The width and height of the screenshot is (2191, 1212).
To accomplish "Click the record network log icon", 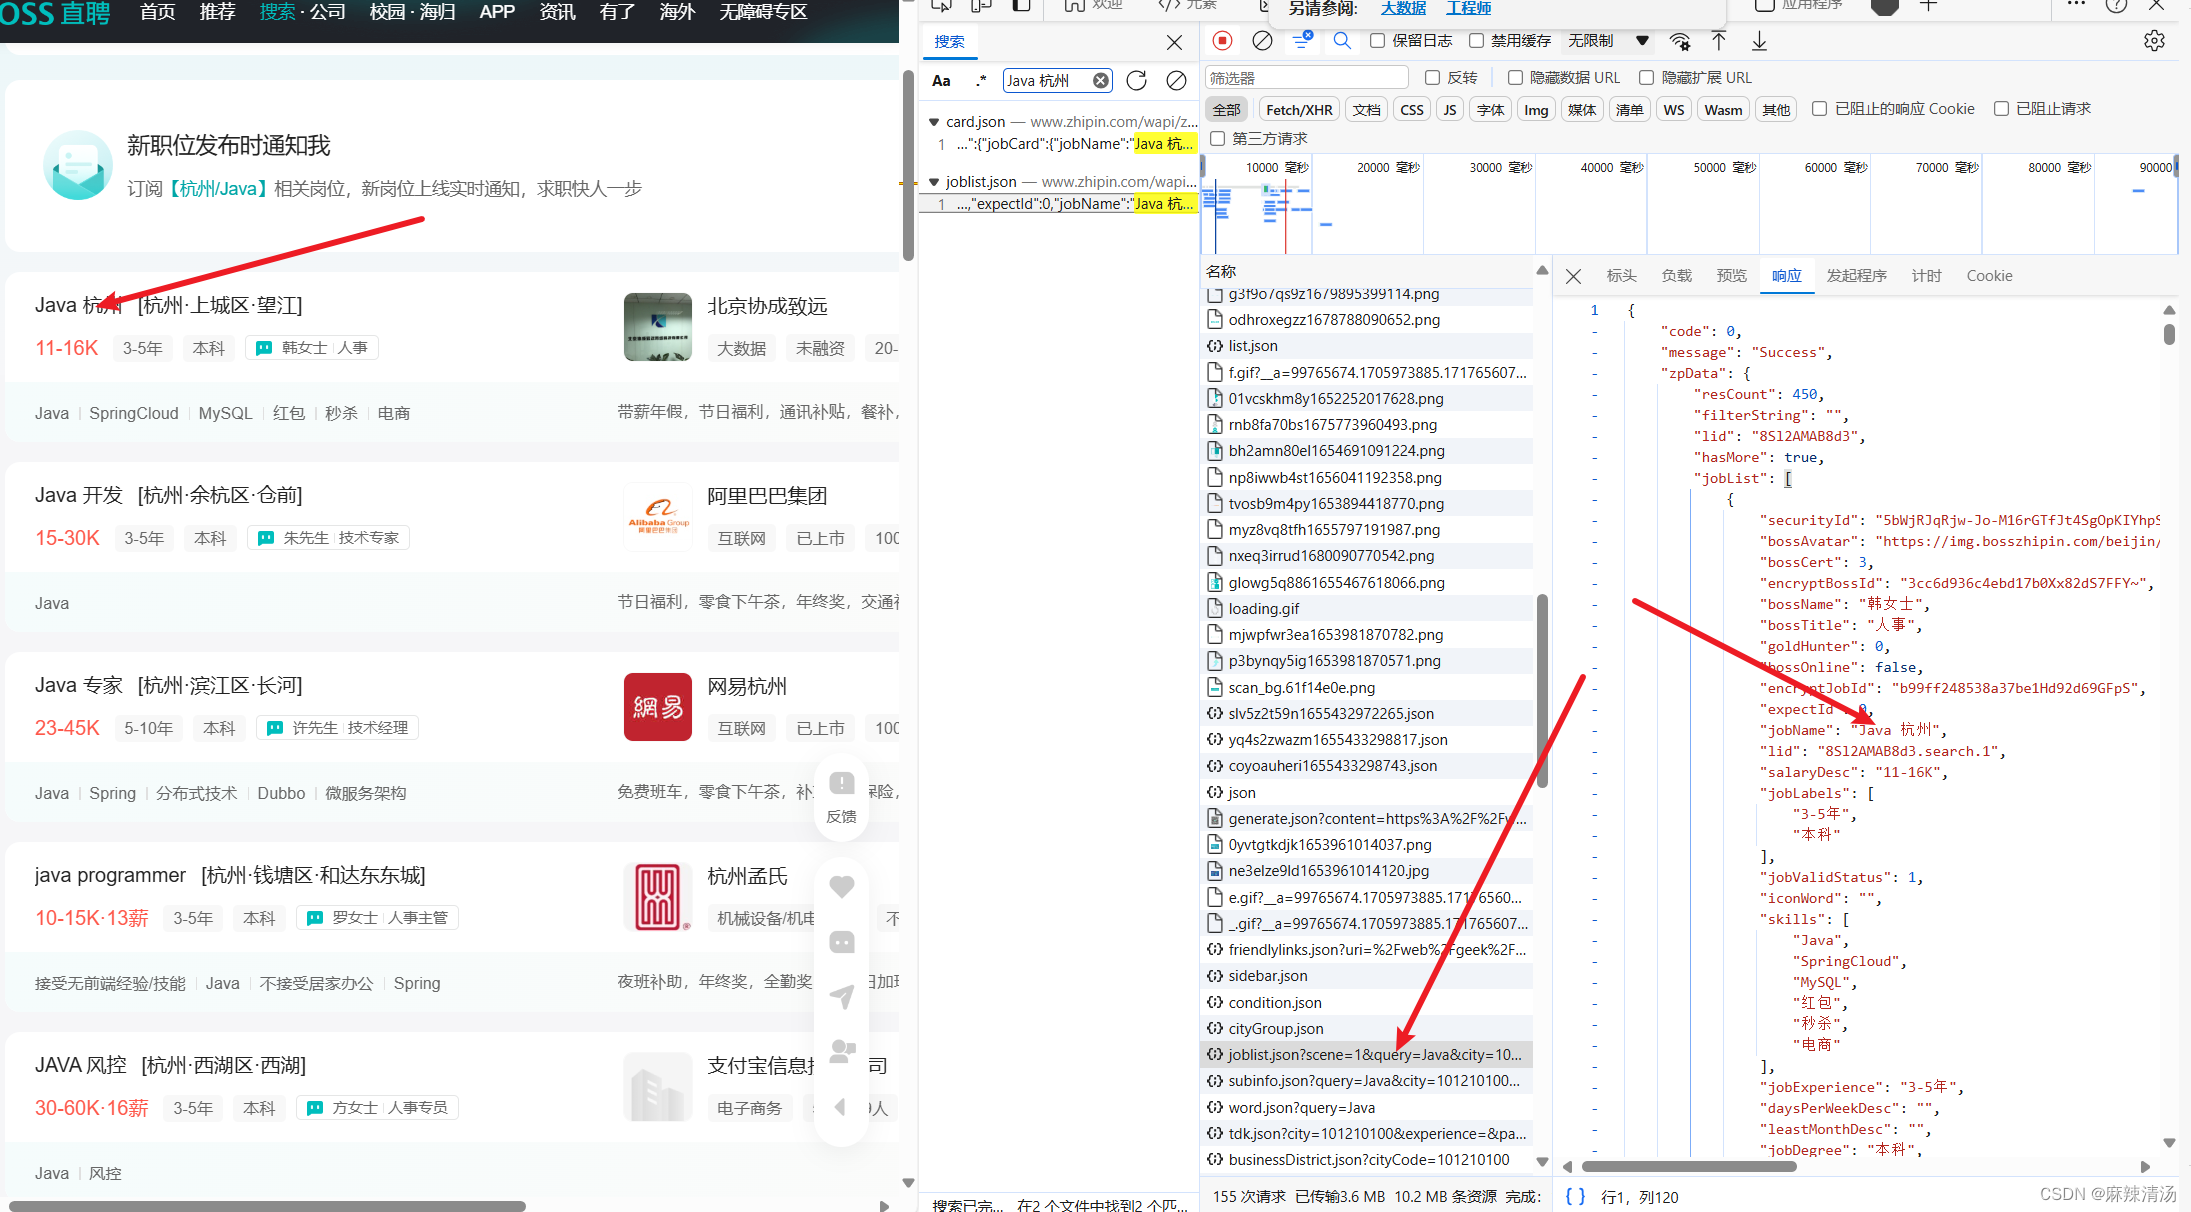I will [x=1222, y=41].
